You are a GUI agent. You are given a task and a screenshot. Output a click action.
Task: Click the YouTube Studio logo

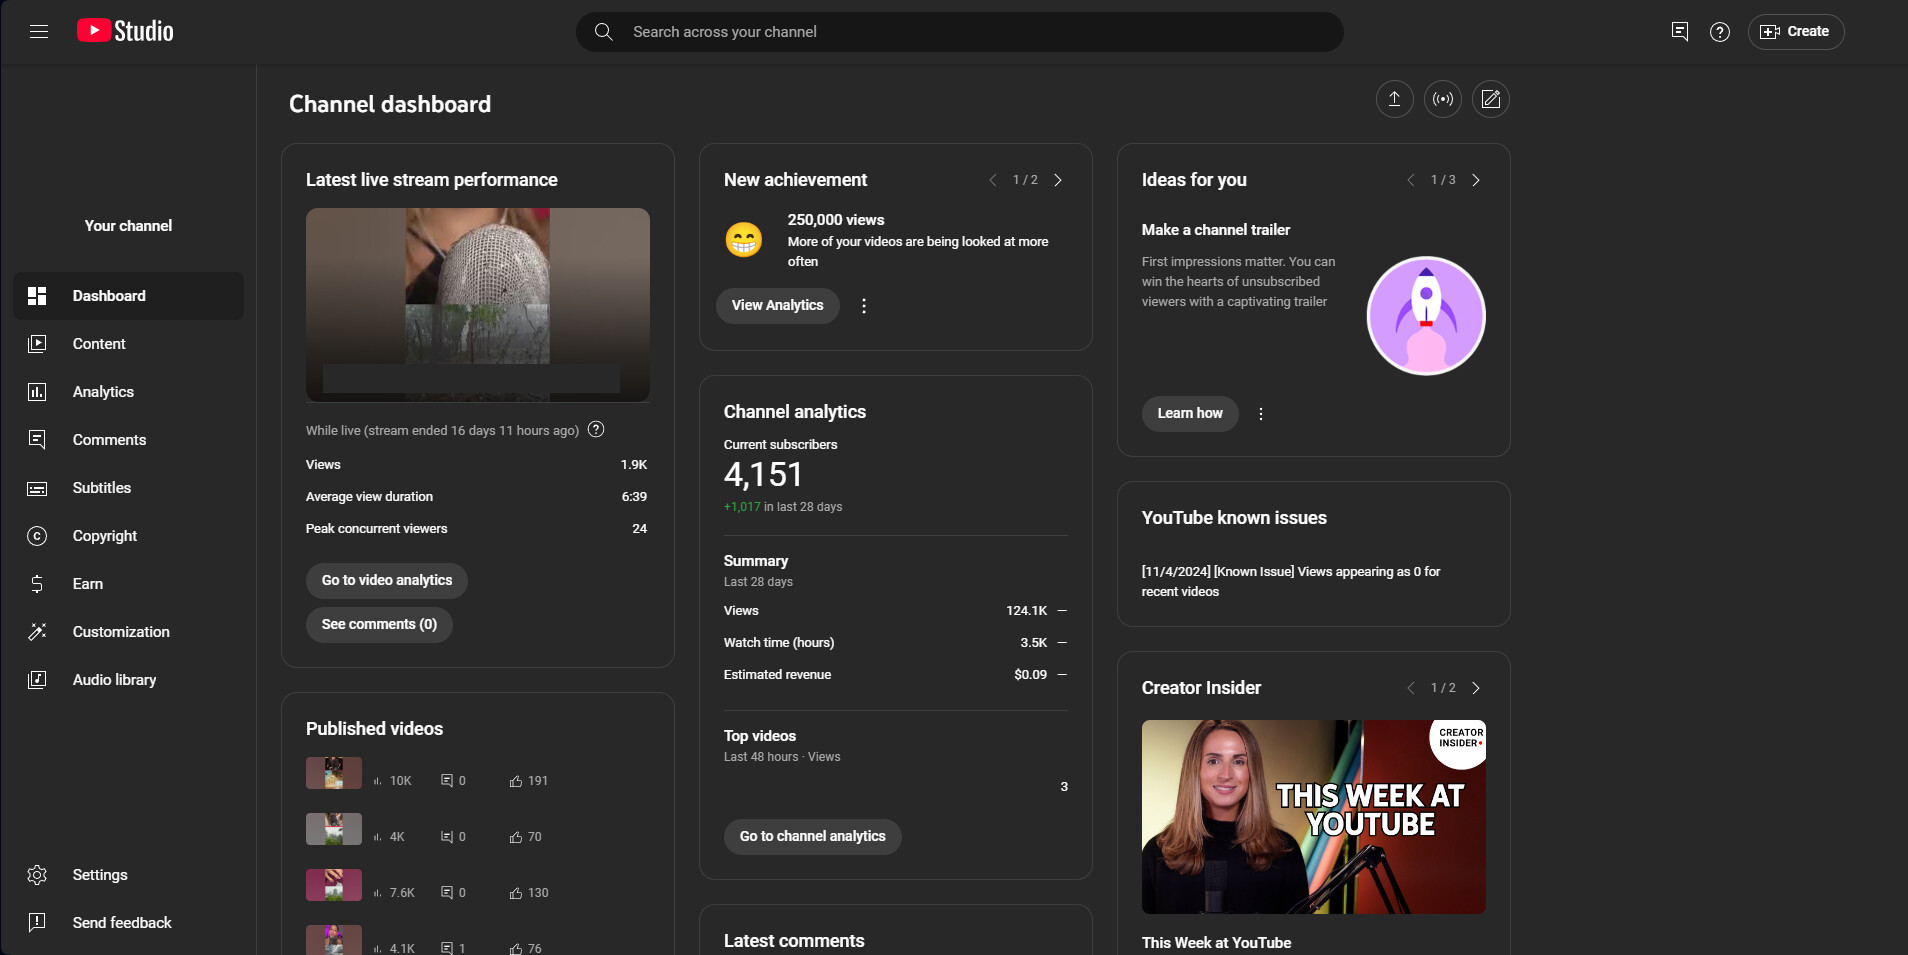point(125,31)
